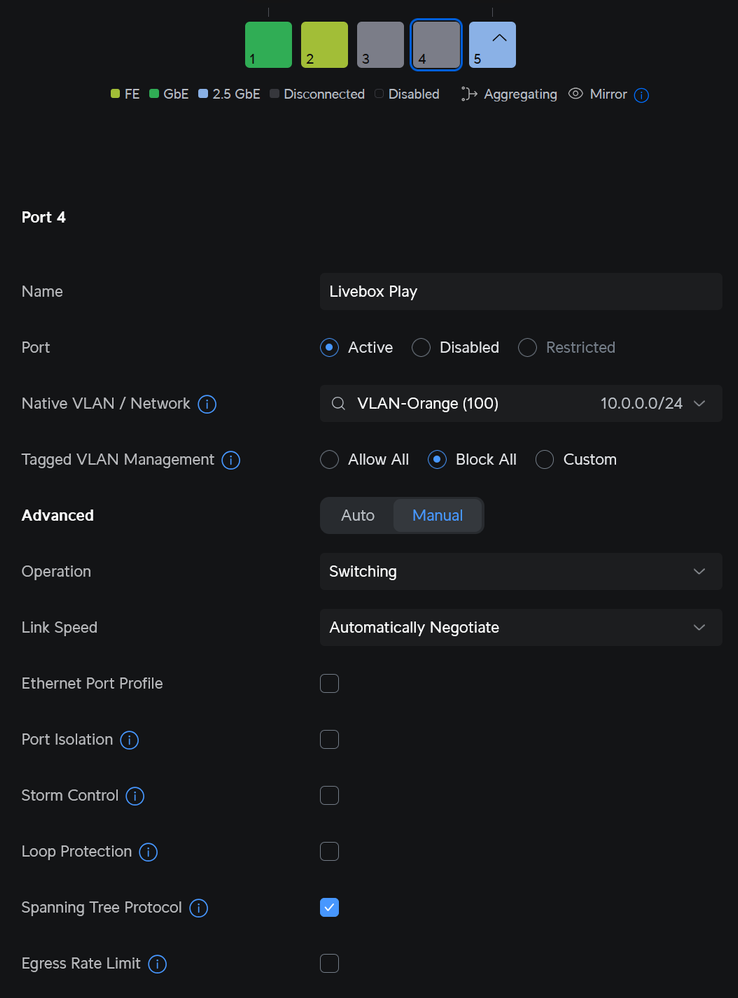Select port 2 in the port diagram

[x=324, y=45]
